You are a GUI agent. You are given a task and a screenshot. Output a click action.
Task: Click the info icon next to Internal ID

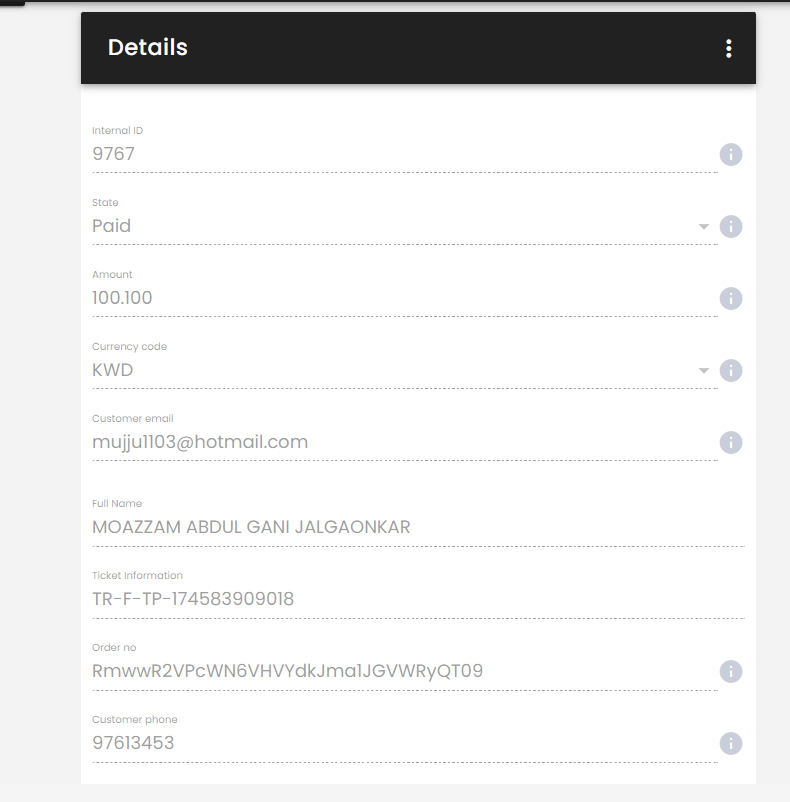pyautogui.click(x=731, y=154)
